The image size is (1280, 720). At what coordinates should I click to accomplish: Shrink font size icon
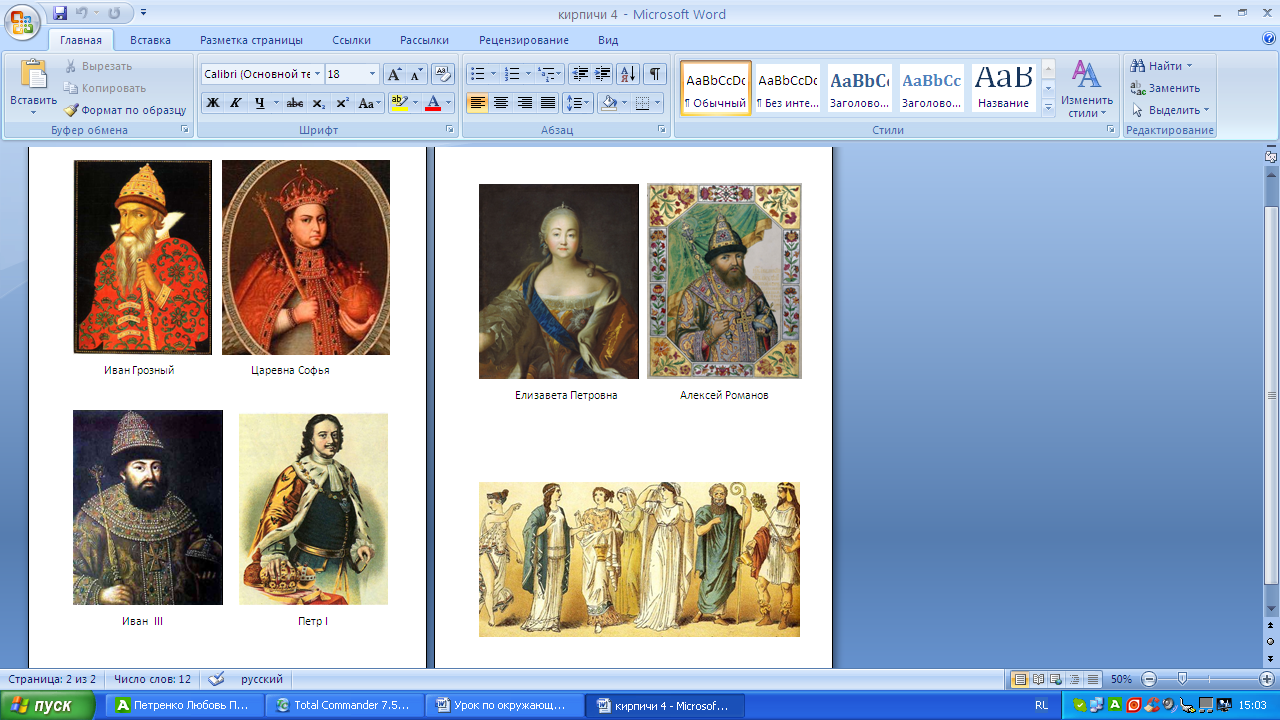416,74
